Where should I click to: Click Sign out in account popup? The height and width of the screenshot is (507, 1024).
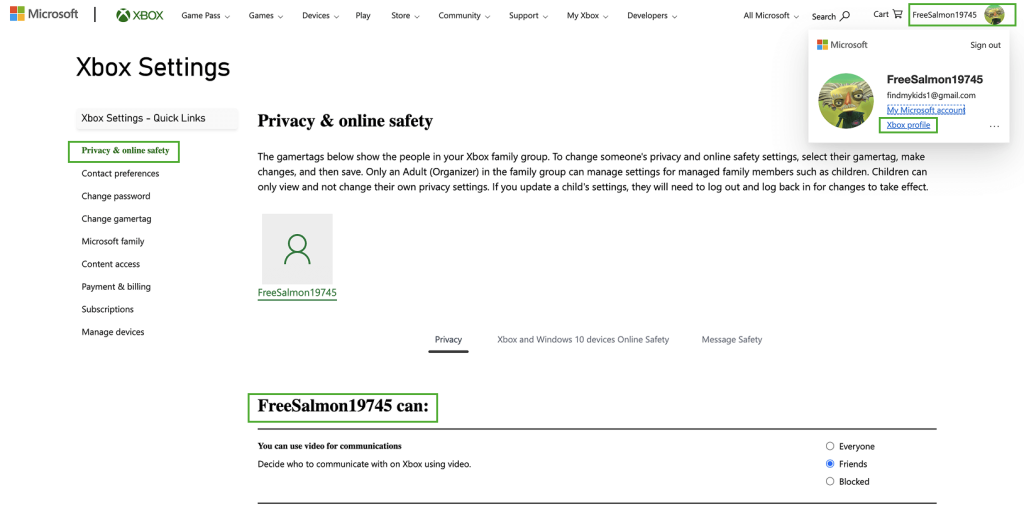(x=985, y=45)
